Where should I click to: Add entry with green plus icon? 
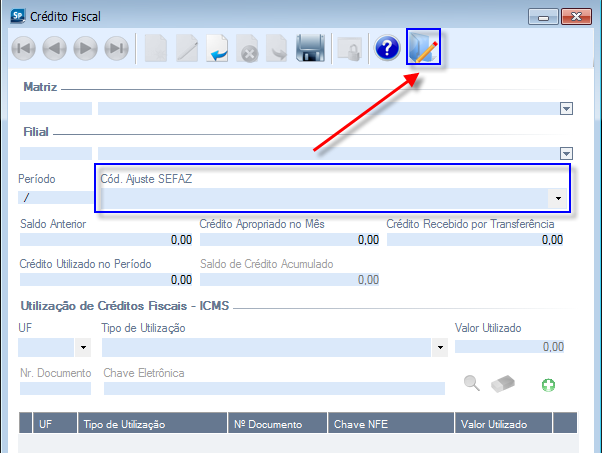(x=548, y=385)
